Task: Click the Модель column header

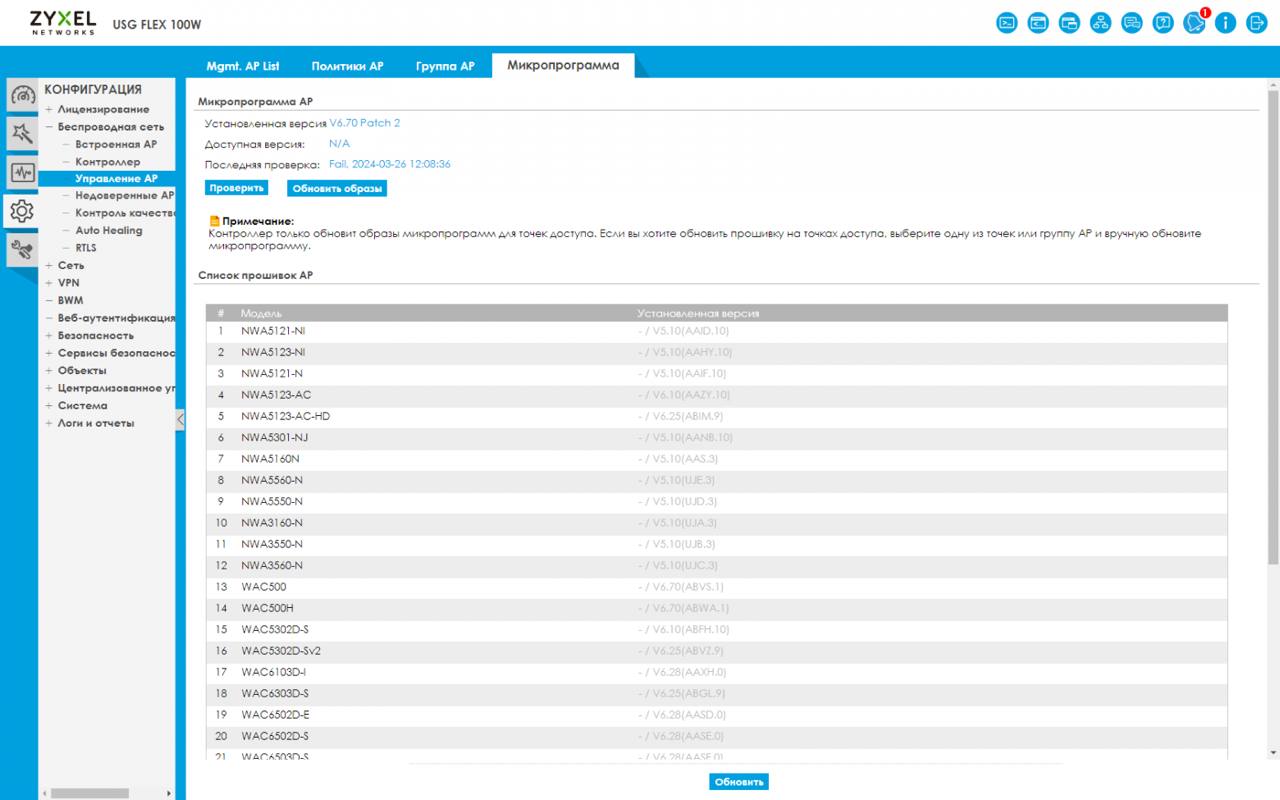Action: (261, 314)
